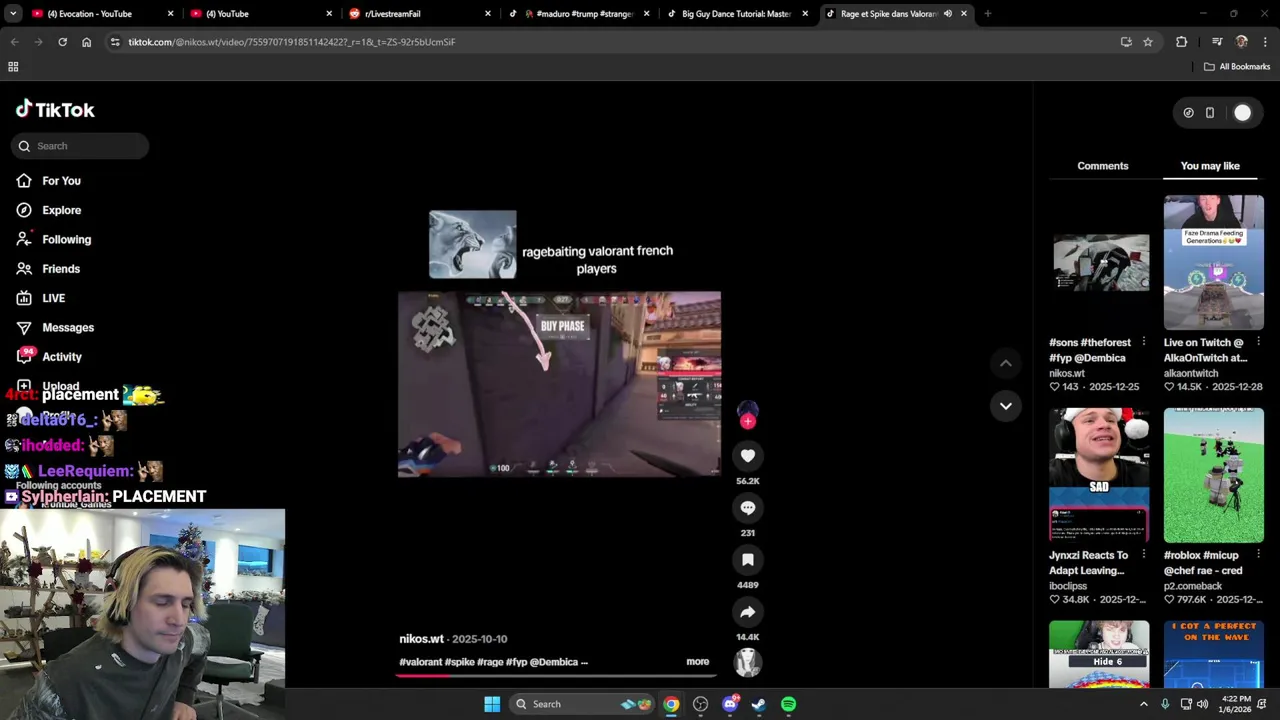Save the video with the bookmark icon

tap(747, 560)
